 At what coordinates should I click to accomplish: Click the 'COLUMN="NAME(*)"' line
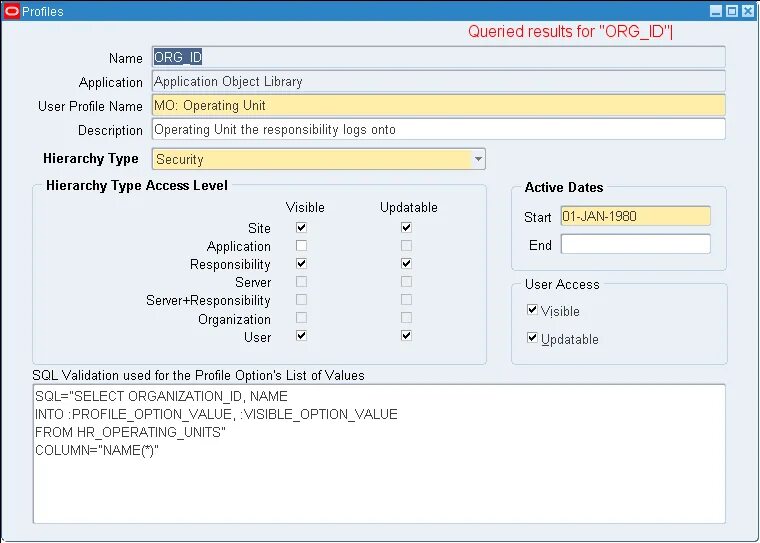(96, 450)
